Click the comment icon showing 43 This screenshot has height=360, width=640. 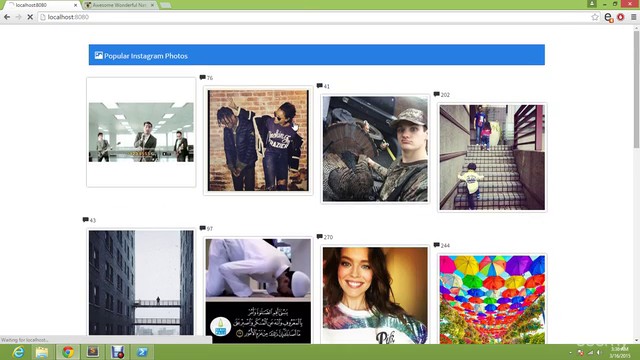pyautogui.click(x=85, y=220)
